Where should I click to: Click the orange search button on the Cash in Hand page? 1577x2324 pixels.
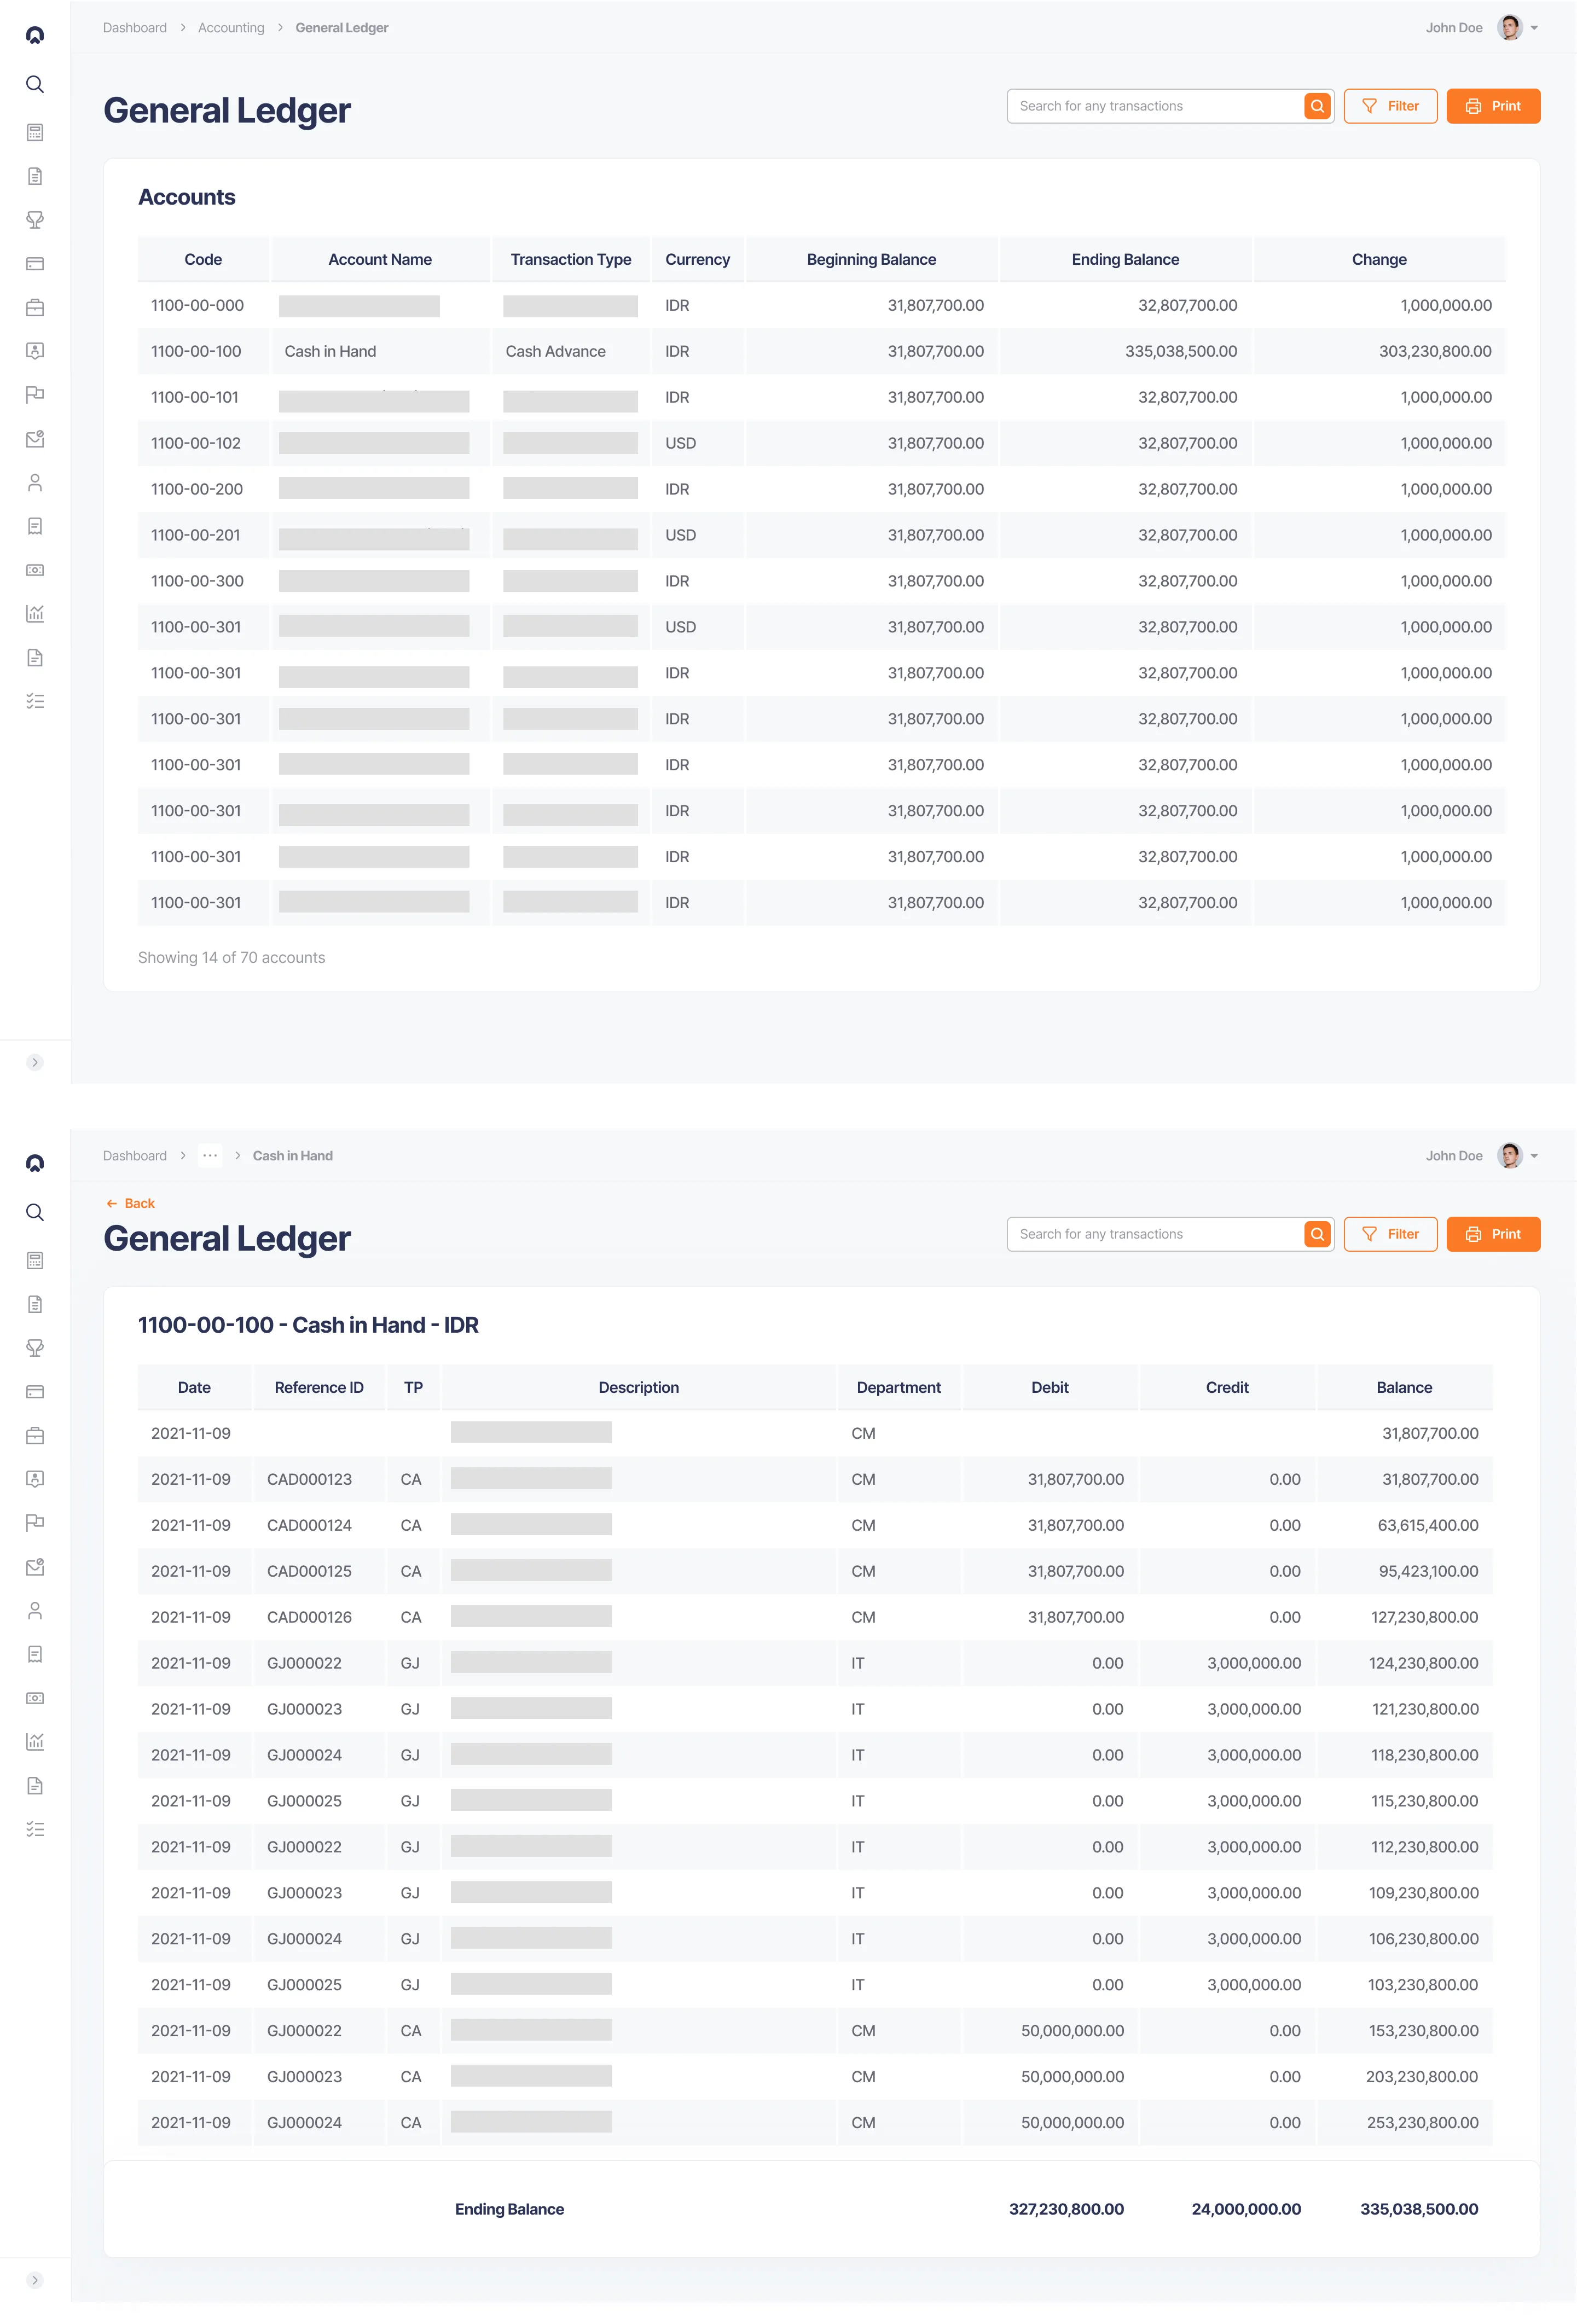(x=1317, y=1234)
